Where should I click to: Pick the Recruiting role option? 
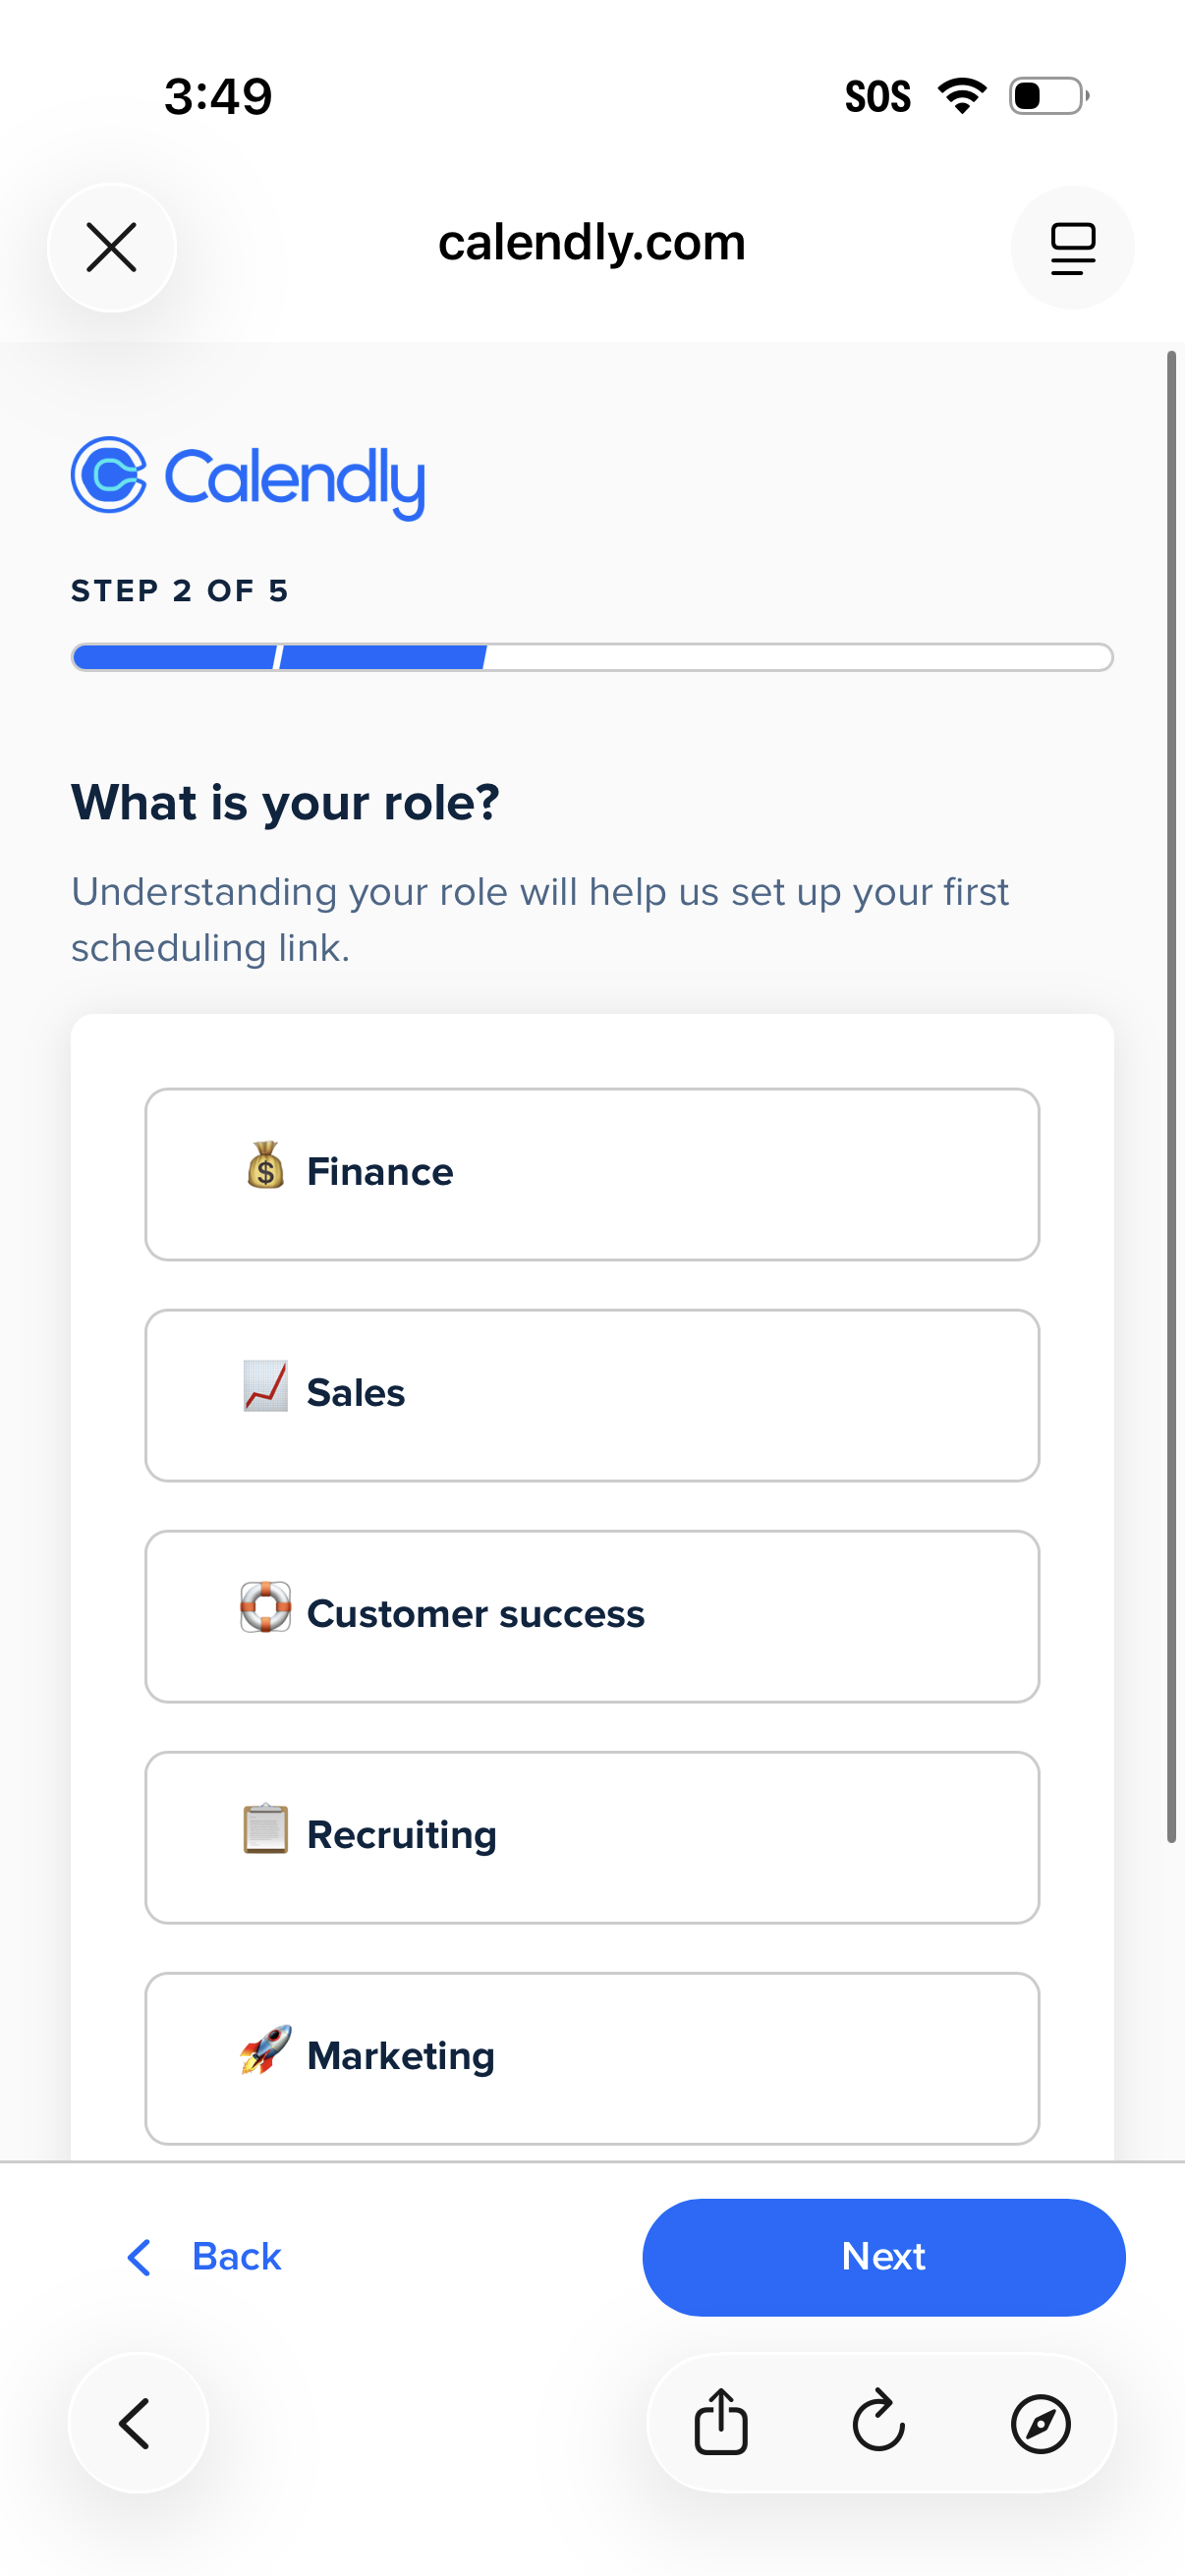[592, 1837]
